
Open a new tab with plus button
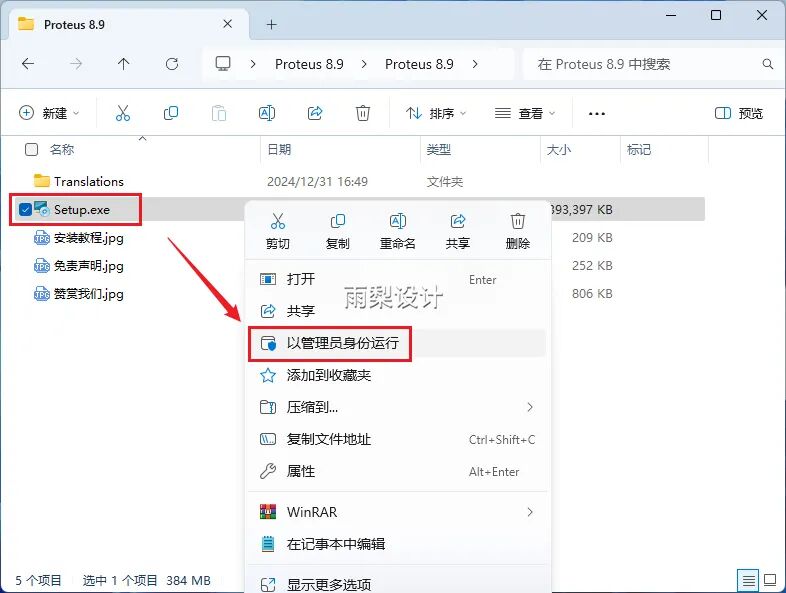(x=271, y=24)
